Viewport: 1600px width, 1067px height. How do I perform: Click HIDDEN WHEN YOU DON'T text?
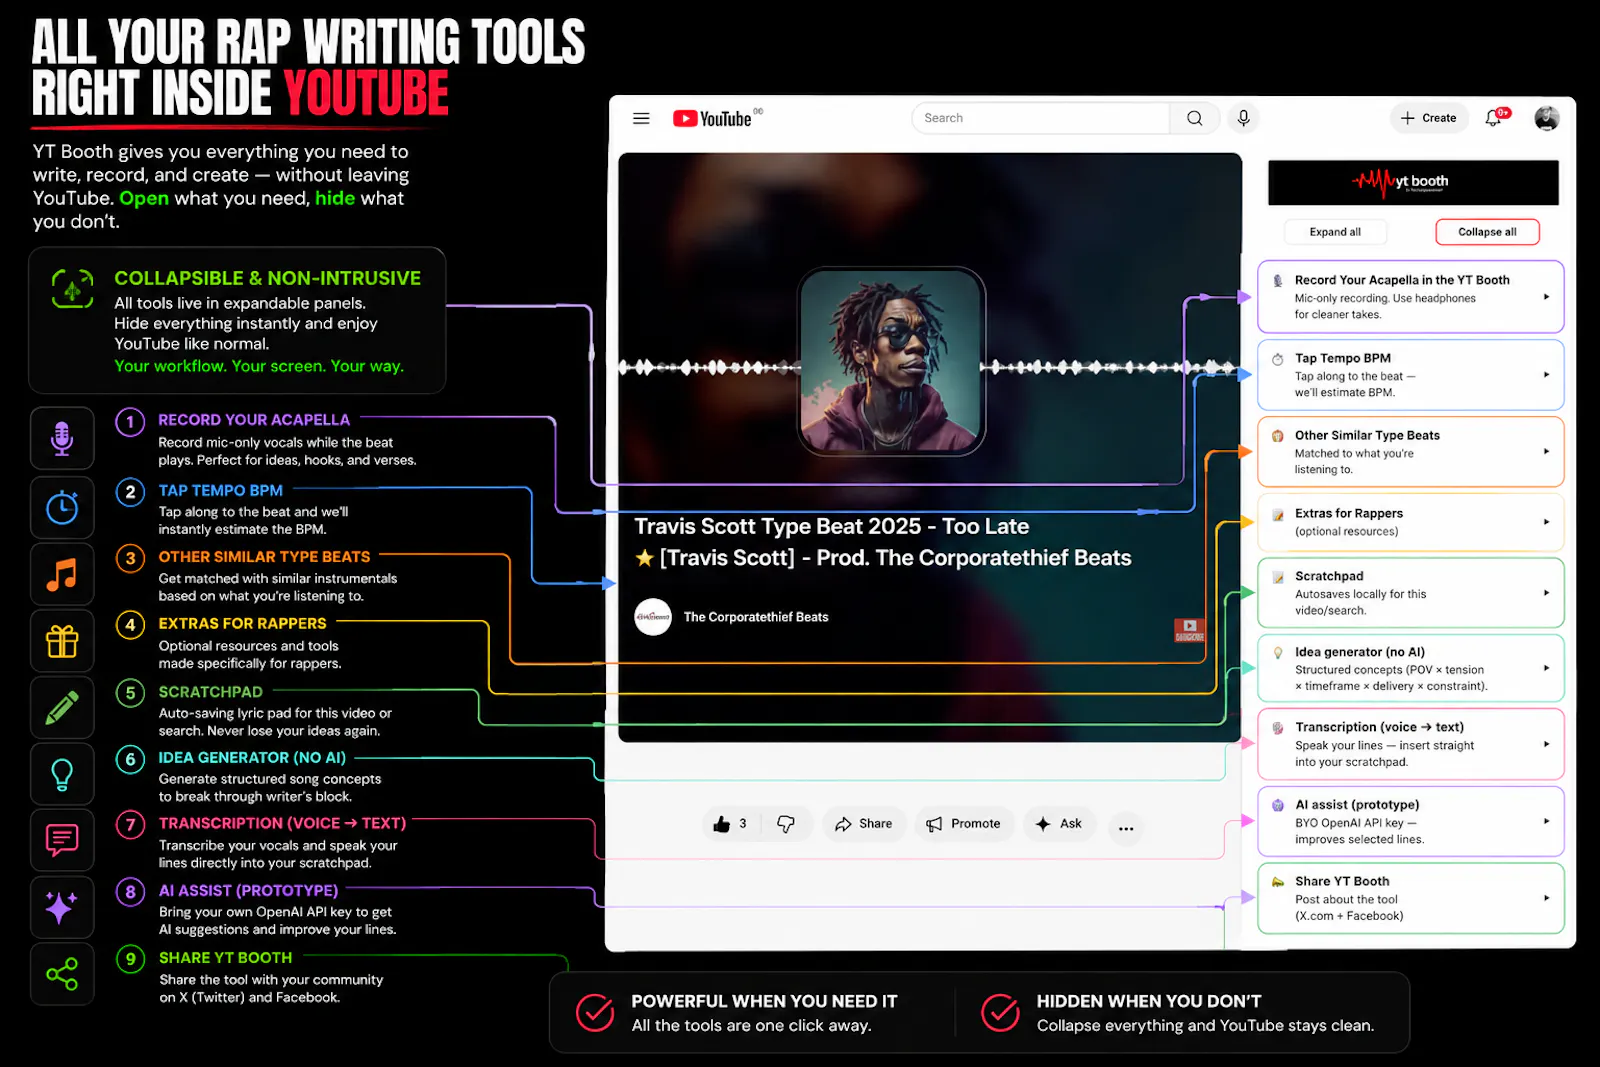pos(1149,1001)
